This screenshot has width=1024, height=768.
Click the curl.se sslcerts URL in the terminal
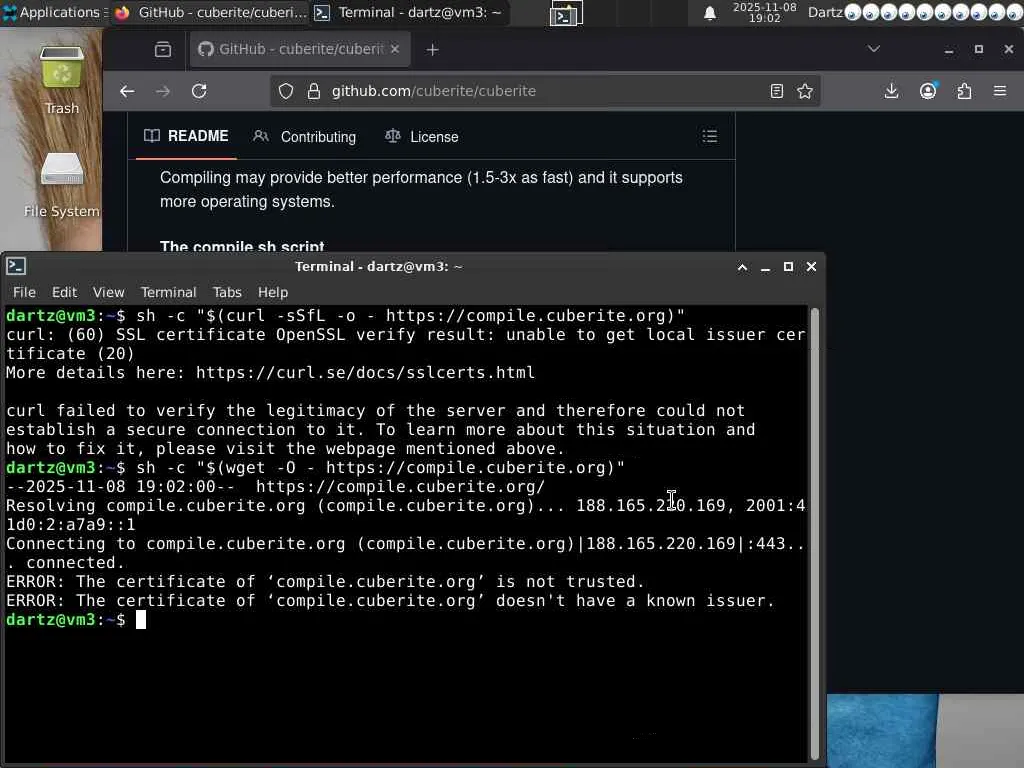365,373
